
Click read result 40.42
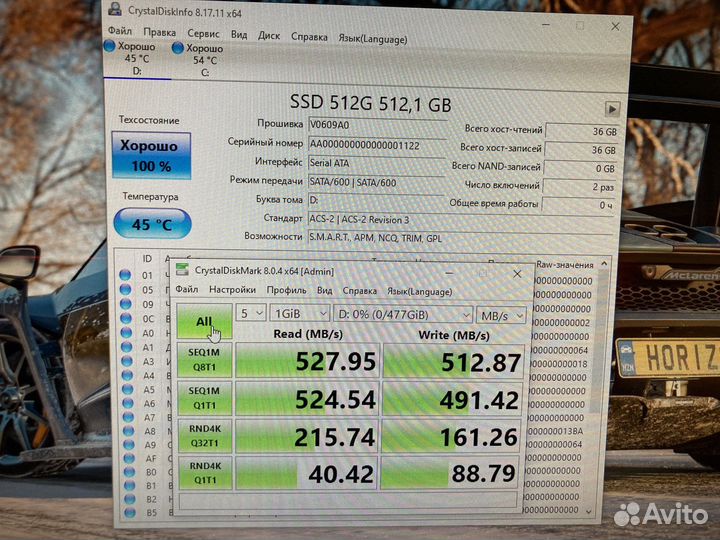click(306, 473)
